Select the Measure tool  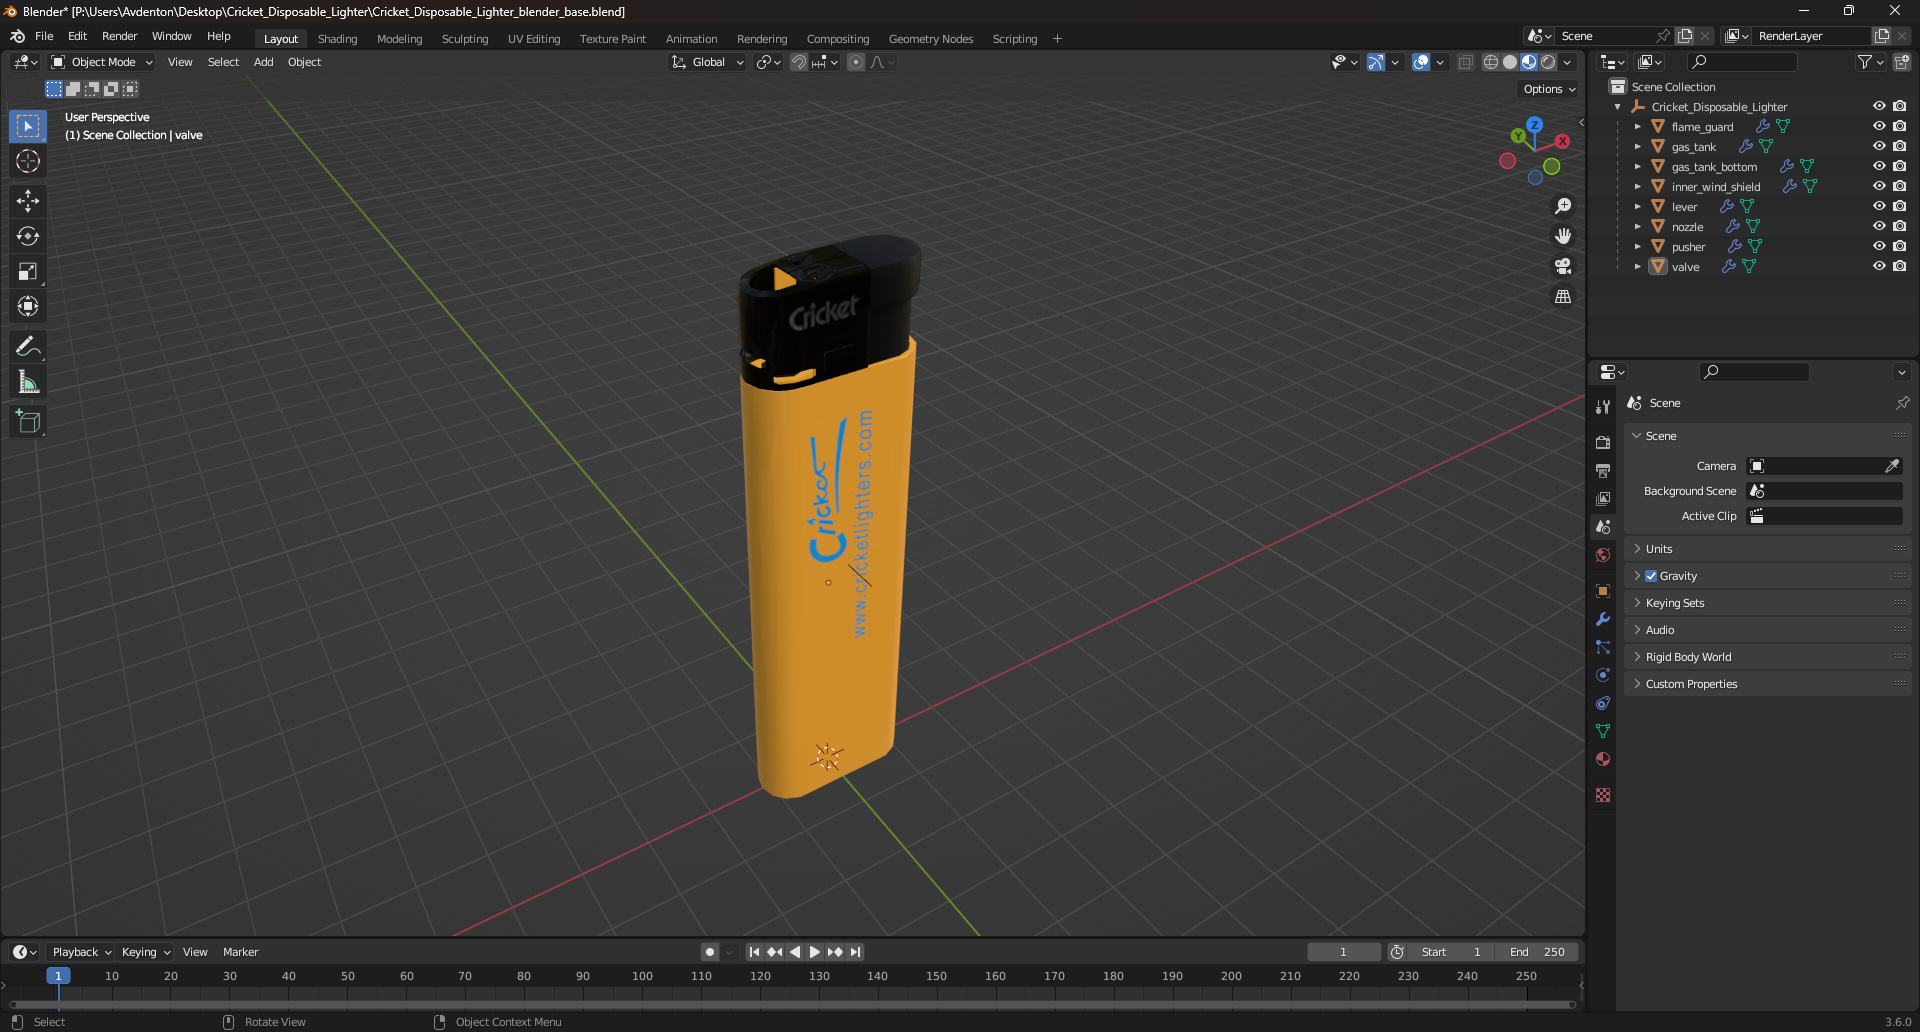[28, 382]
